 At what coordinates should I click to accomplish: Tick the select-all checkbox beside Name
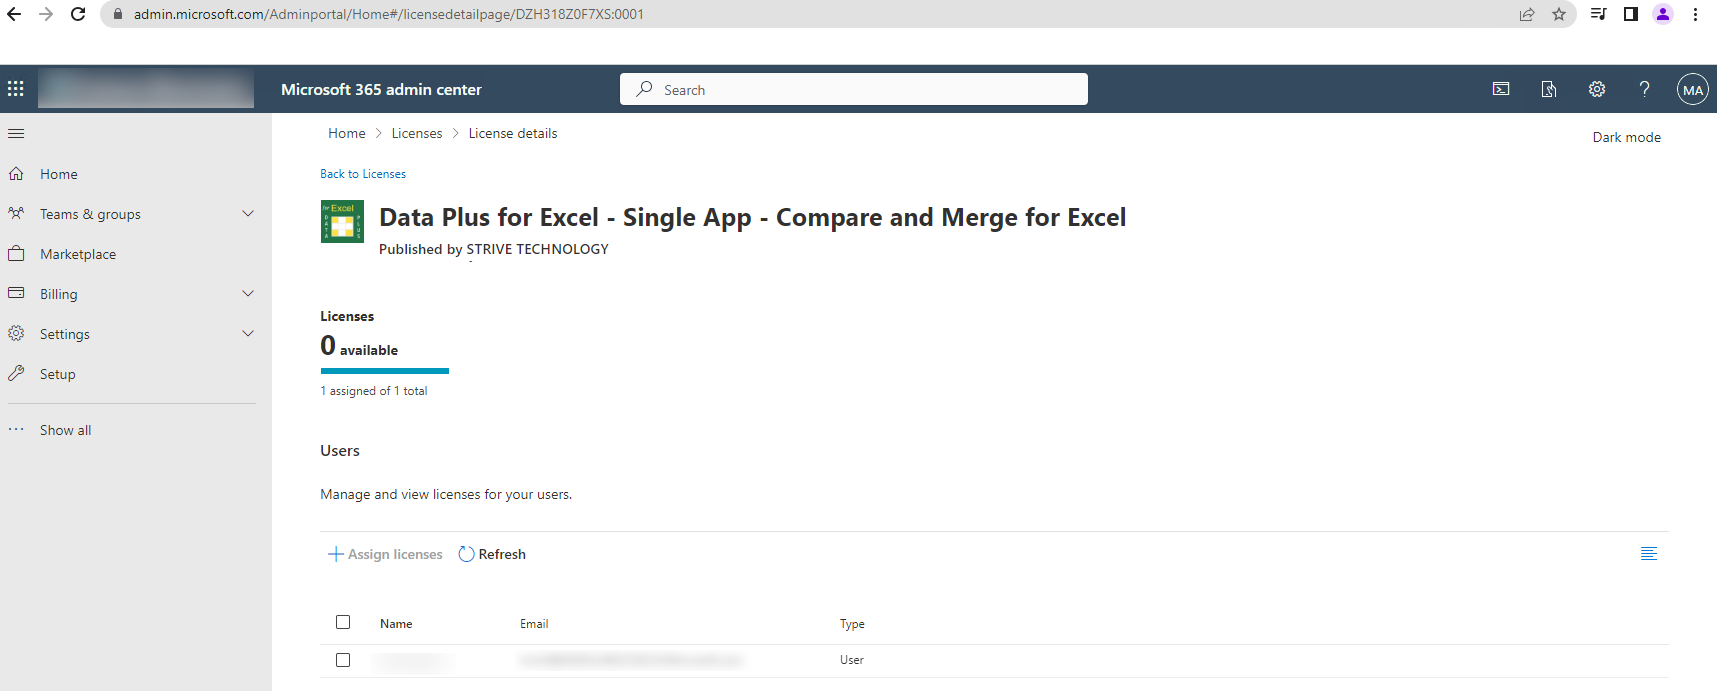click(x=343, y=622)
